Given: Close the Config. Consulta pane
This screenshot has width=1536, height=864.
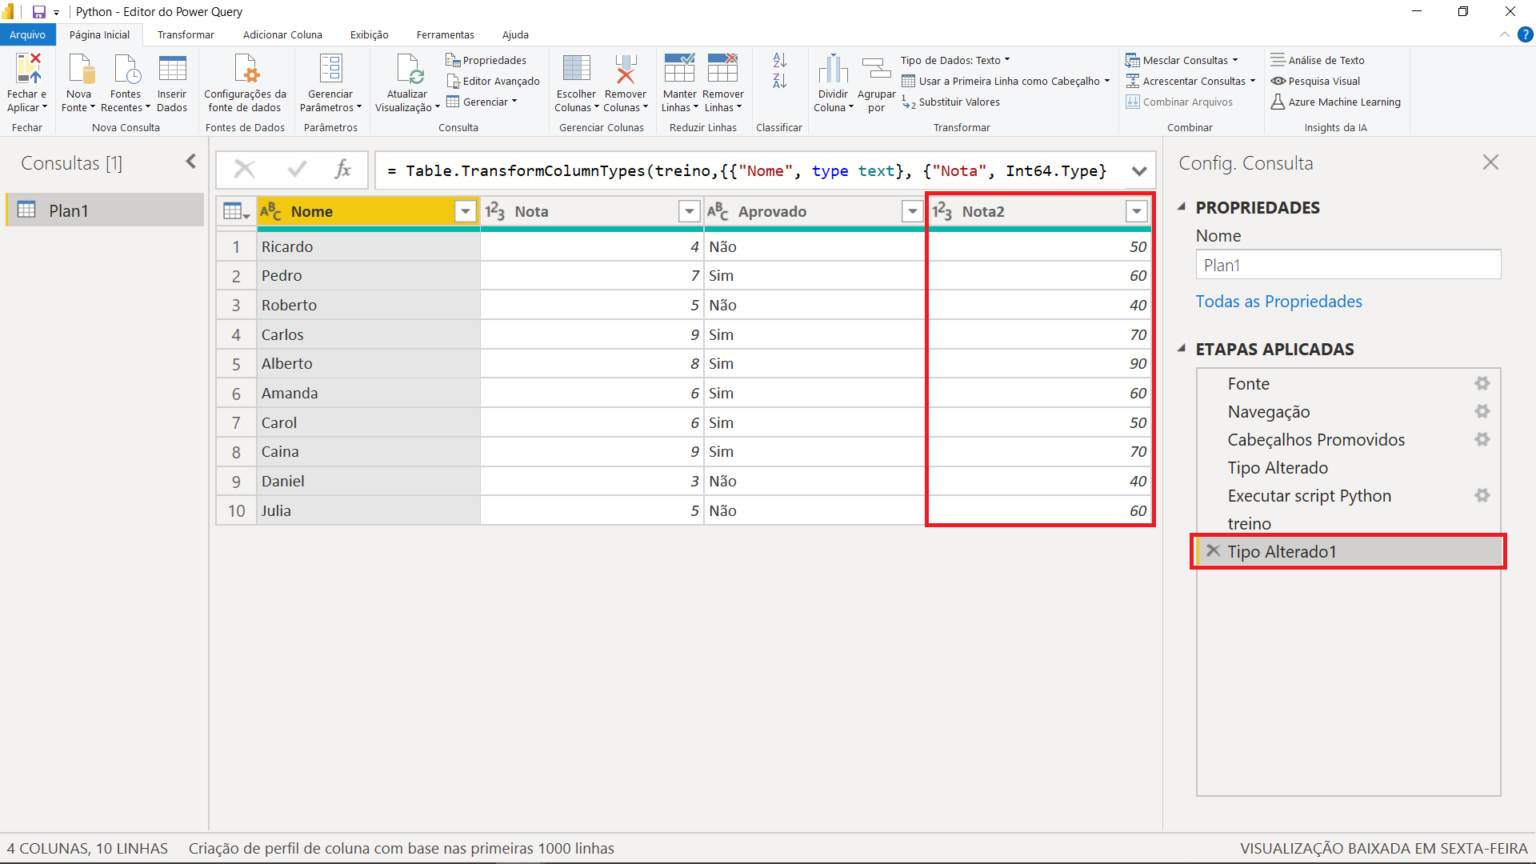Looking at the screenshot, I should [x=1490, y=162].
